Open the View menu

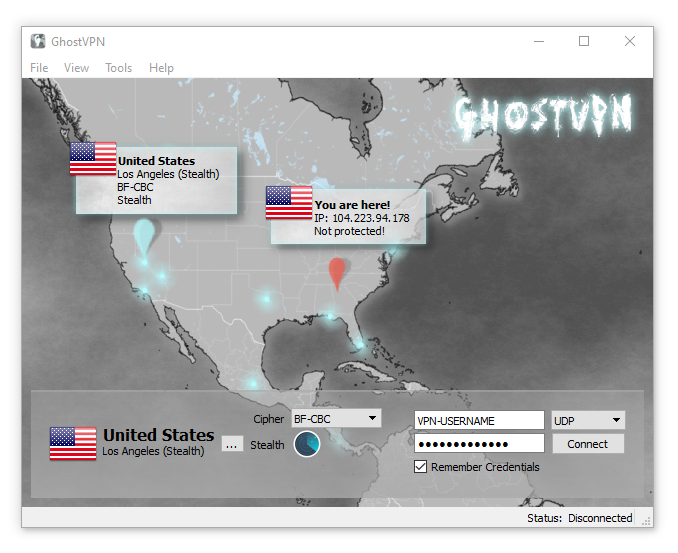coord(76,68)
